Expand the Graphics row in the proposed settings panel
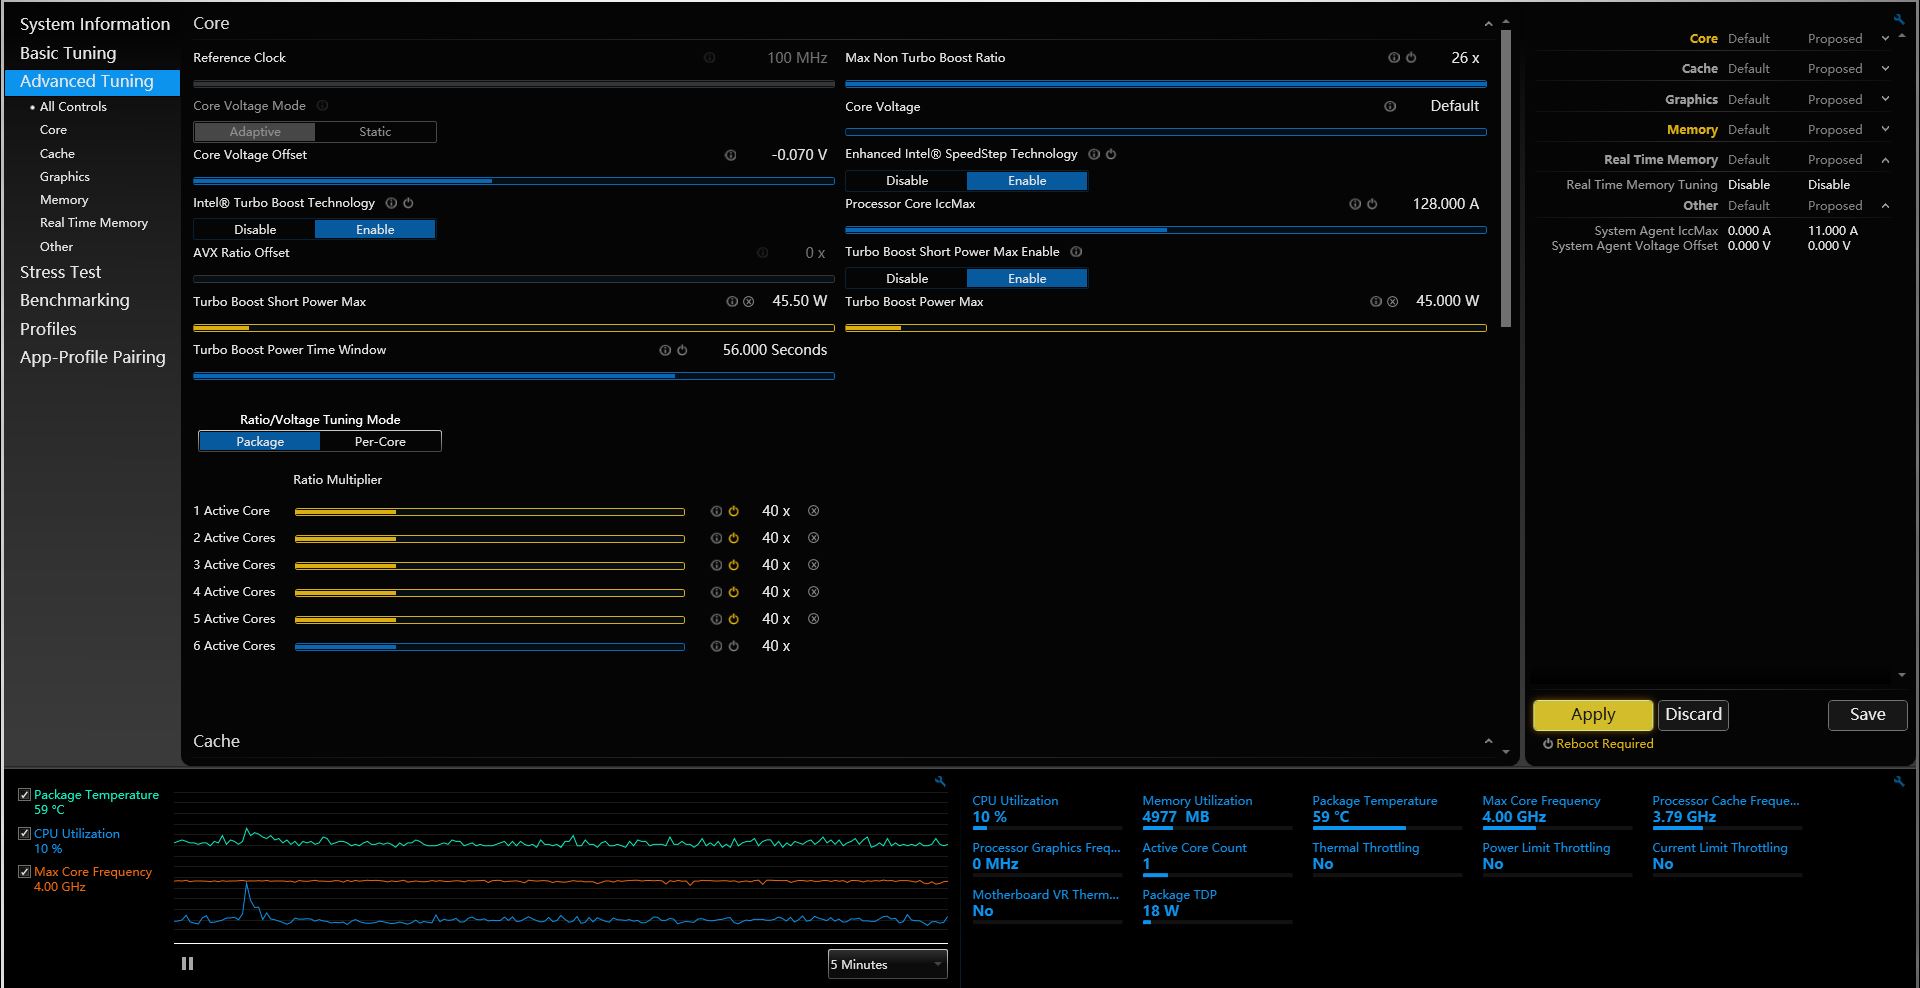Viewport: 1920px width, 988px height. tap(1885, 100)
